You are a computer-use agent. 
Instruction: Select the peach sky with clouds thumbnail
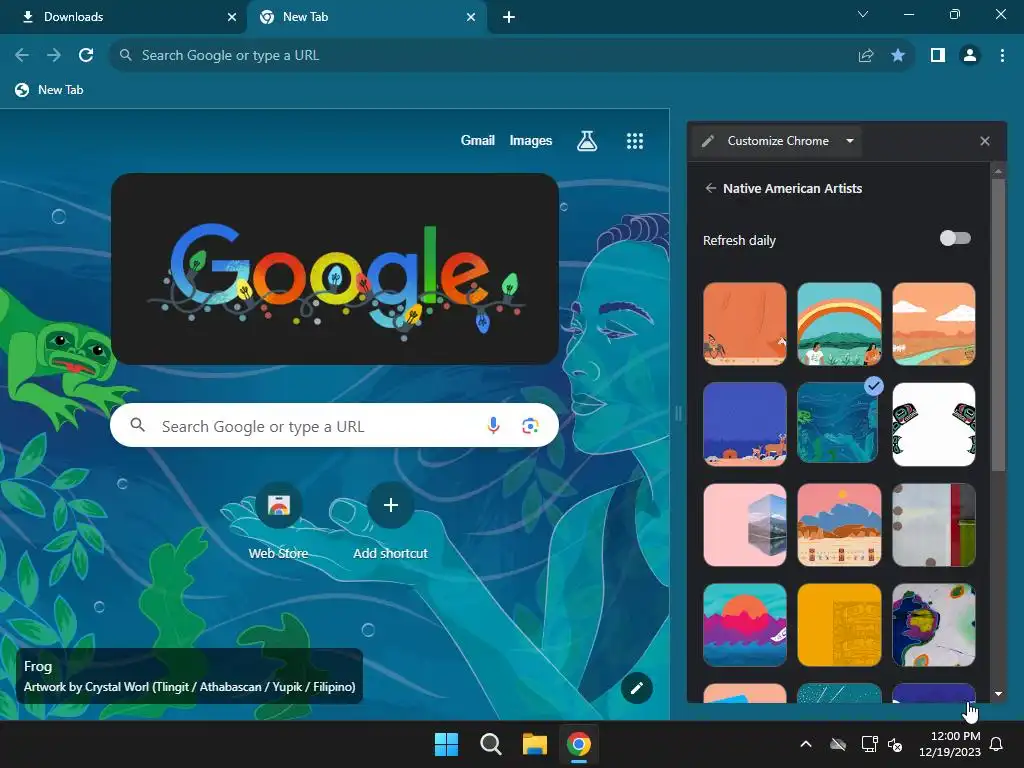(x=934, y=324)
